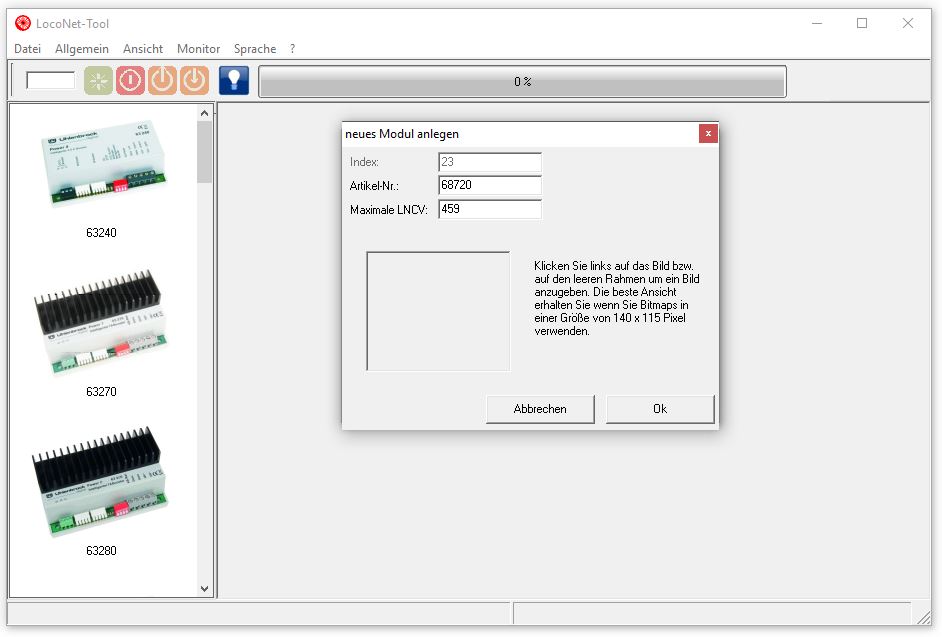Close the LocoNet-Tool window

tap(908, 23)
